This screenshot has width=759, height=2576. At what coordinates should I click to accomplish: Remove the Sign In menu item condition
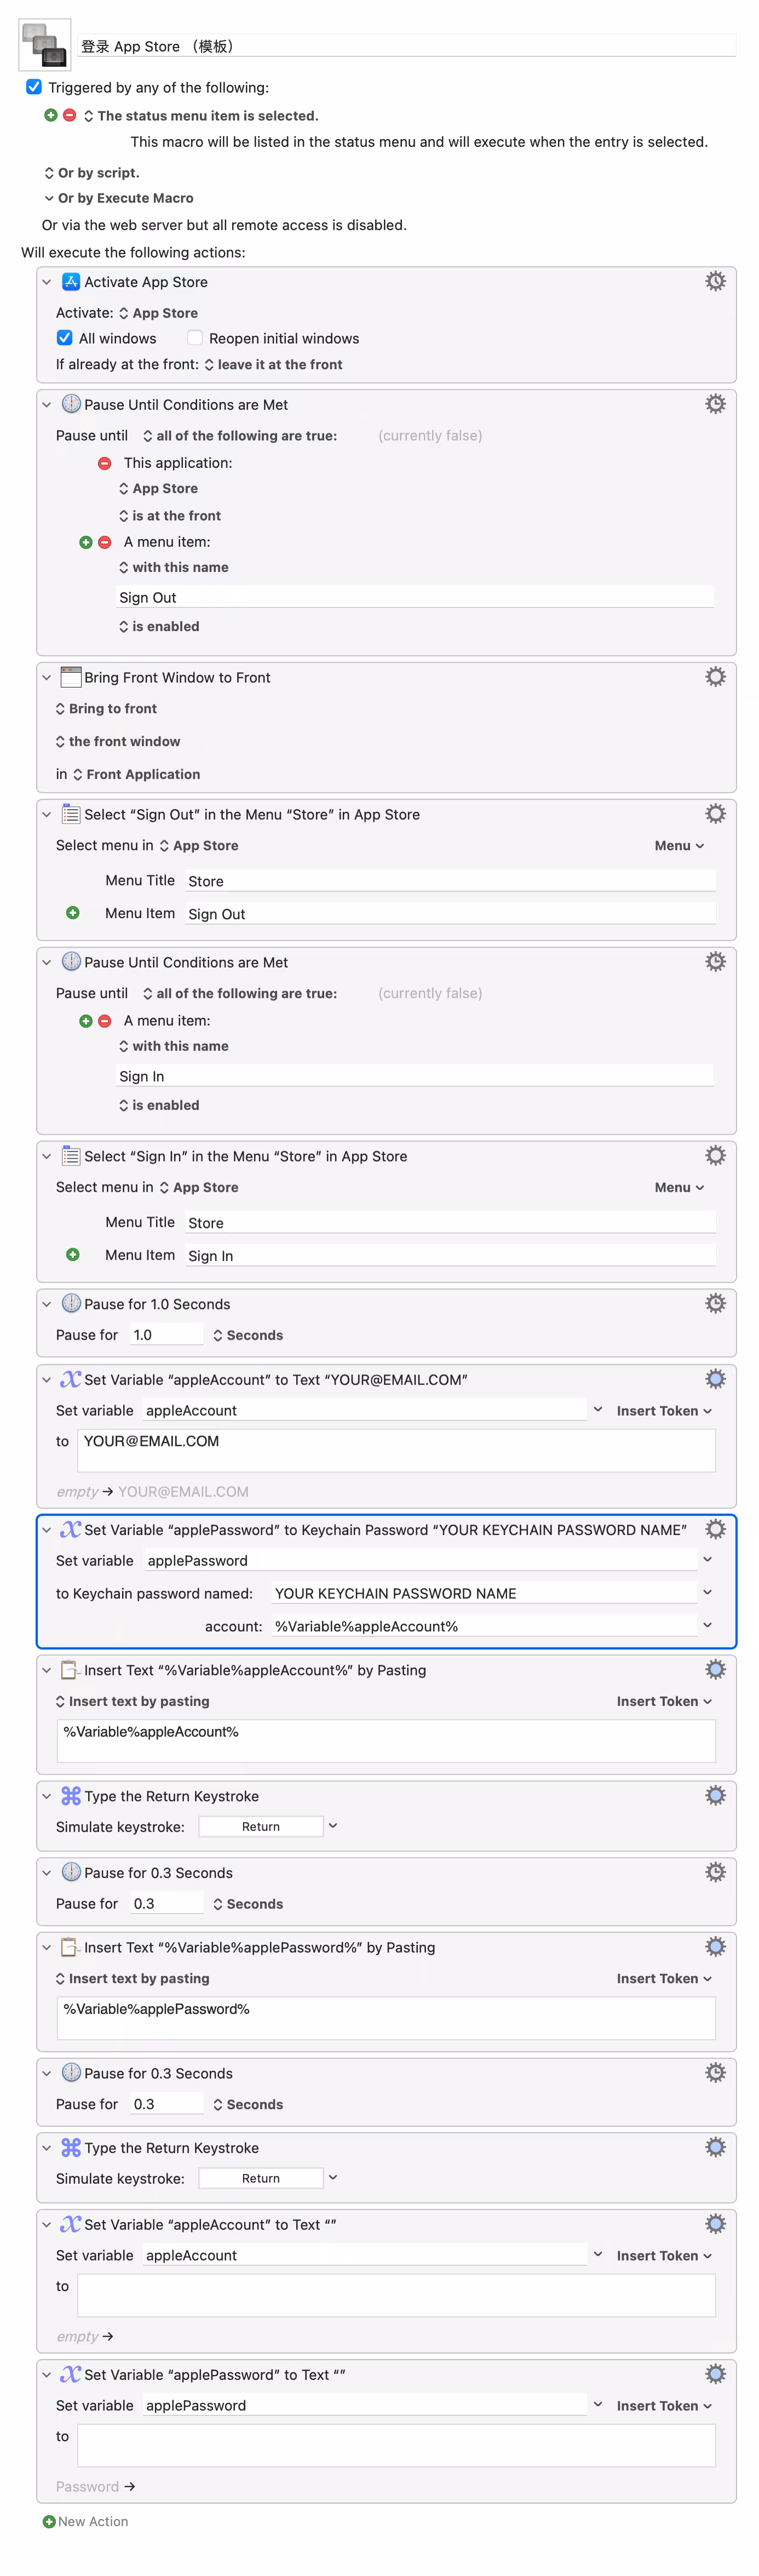click(104, 1021)
